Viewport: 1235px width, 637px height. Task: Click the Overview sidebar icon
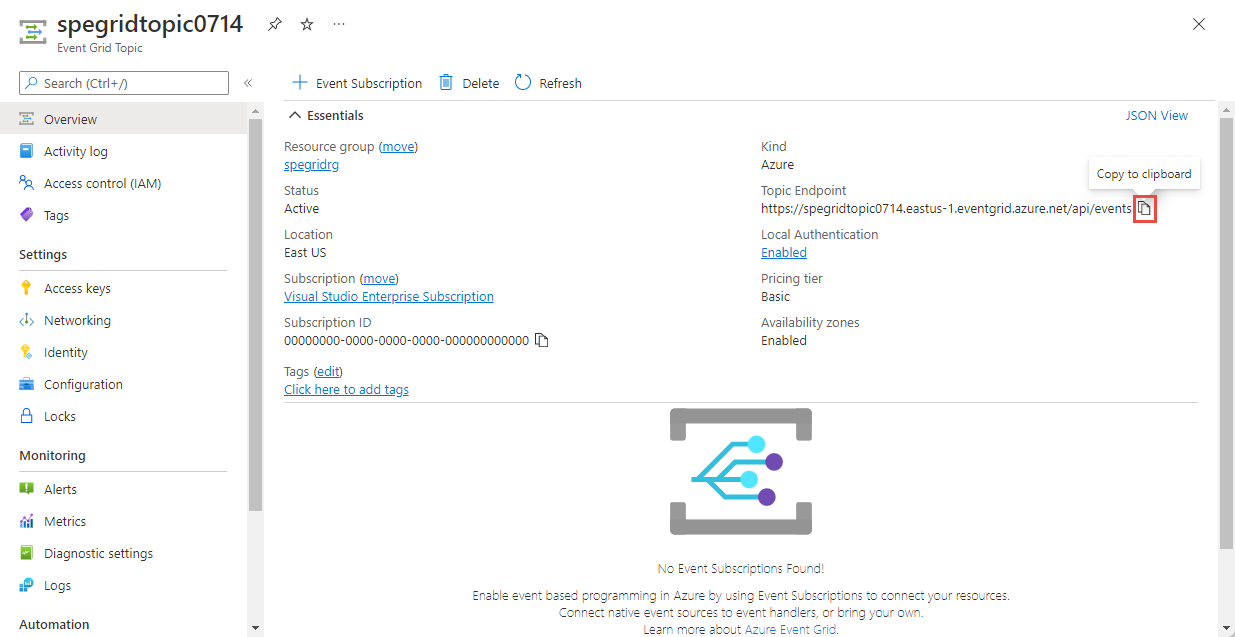(27, 119)
